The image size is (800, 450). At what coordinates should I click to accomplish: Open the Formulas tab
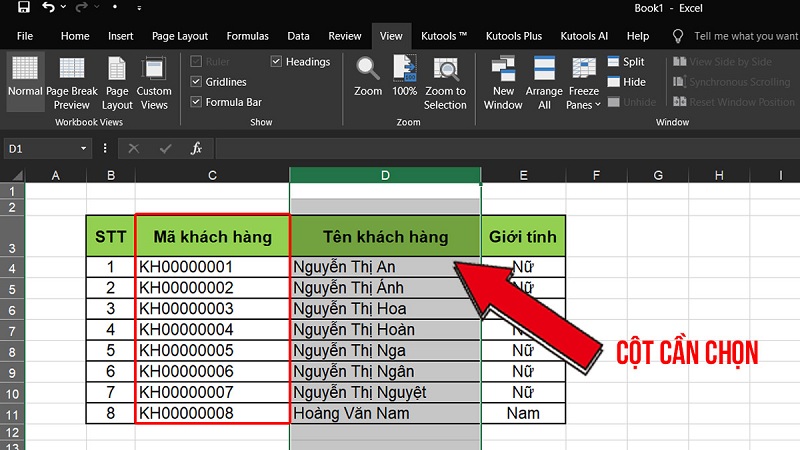click(x=247, y=36)
